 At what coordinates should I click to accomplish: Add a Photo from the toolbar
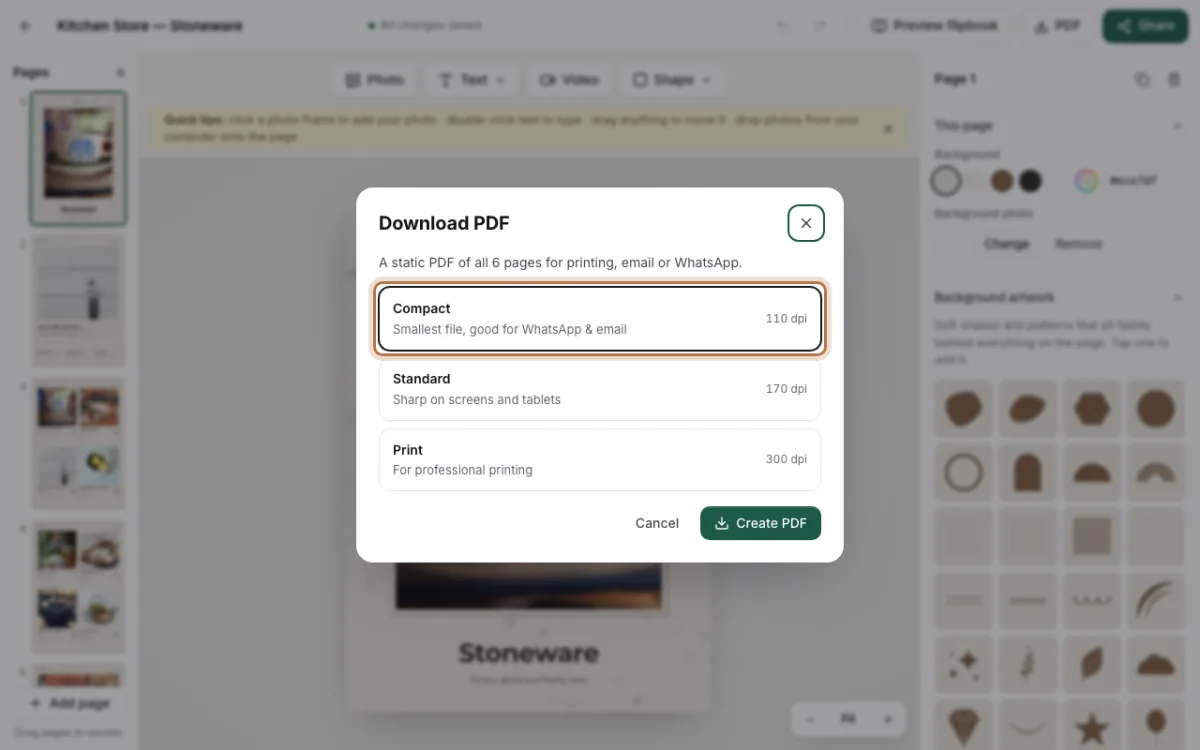point(375,80)
